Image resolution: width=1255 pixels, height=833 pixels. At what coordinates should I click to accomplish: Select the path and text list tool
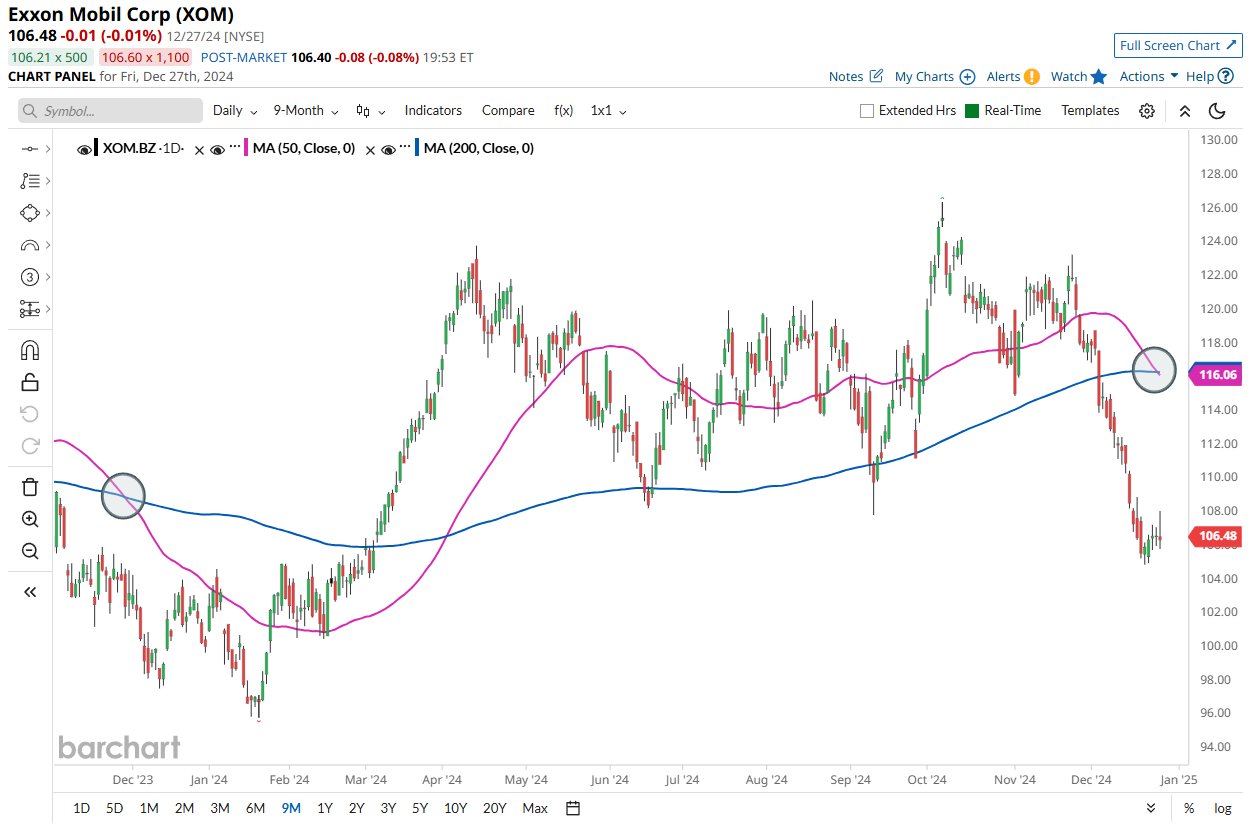pyautogui.click(x=29, y=180)
